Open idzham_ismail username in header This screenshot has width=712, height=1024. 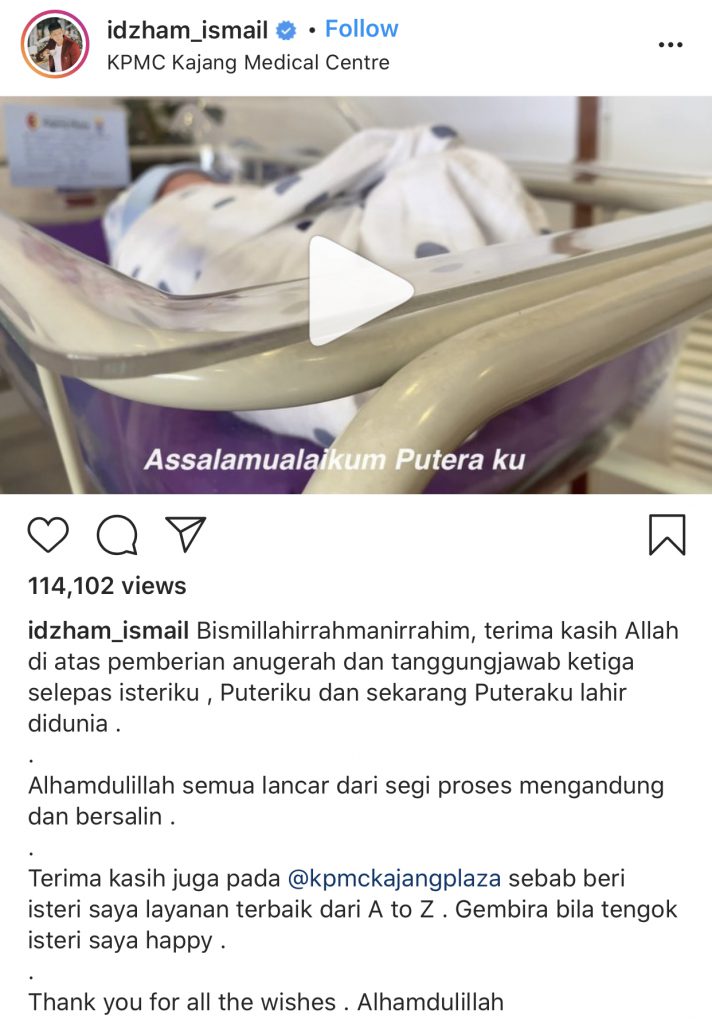coord(187,29)
